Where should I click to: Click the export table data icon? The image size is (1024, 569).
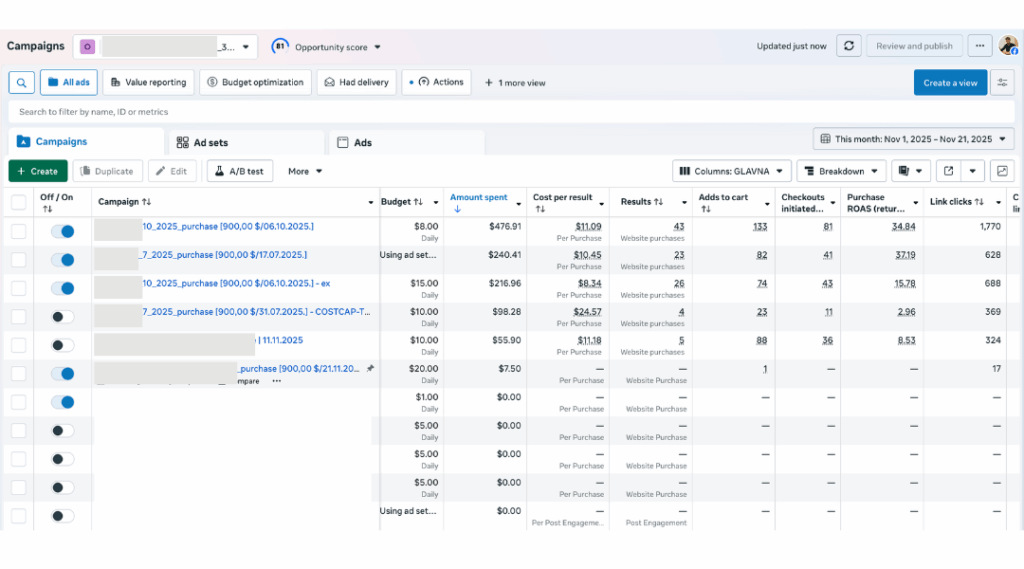[x=949, y=171]
